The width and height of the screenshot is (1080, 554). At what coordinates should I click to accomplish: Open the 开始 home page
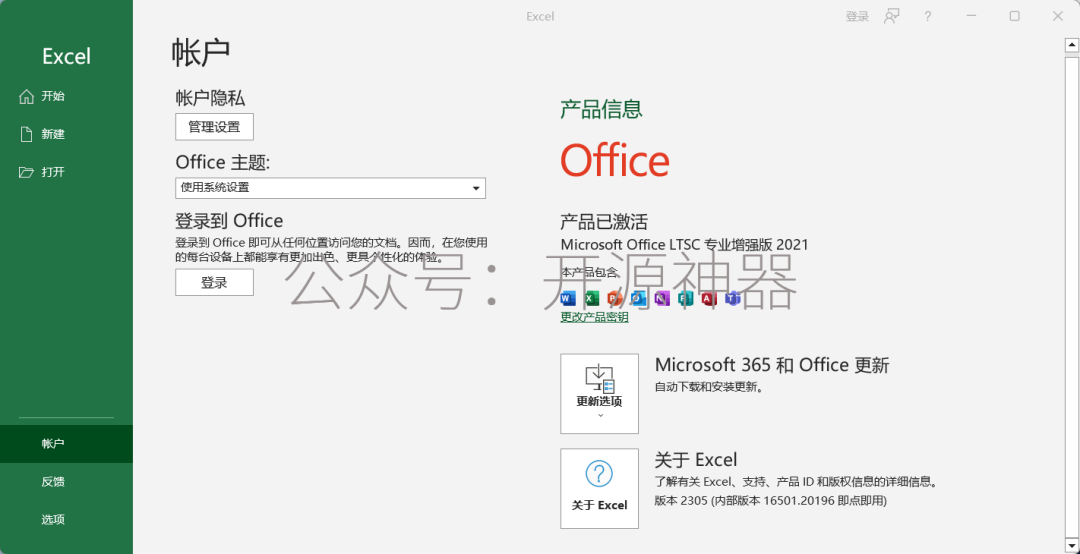click(66, 96)
